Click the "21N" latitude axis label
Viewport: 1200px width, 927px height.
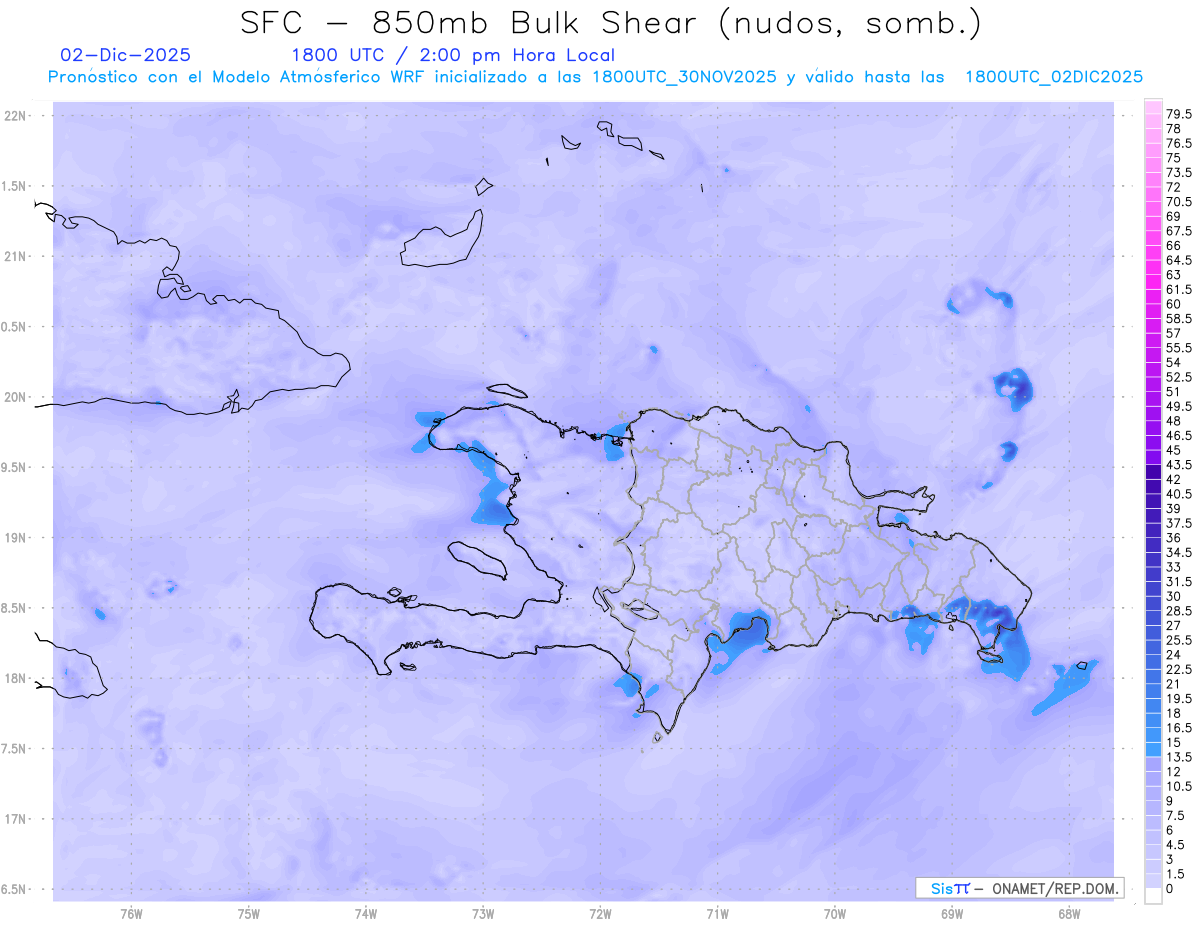tap(16, 256)
